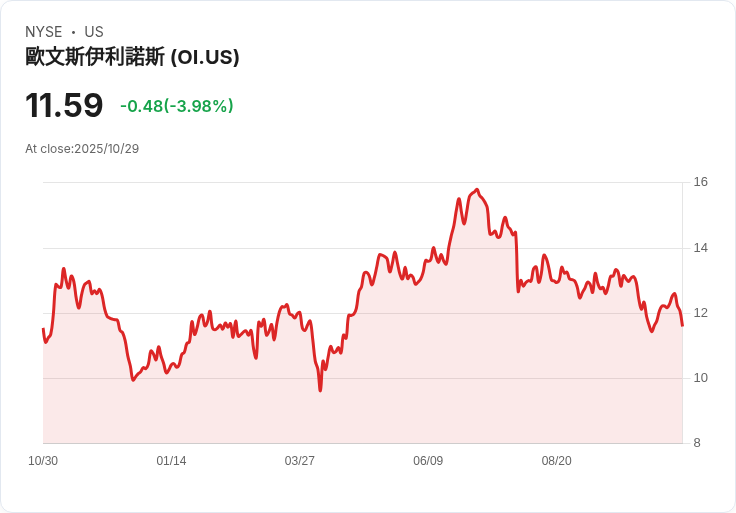Viewport: 736px width, 513px height.
Task: Click the chart's lowest dip below 10
Action: (321, 390)
